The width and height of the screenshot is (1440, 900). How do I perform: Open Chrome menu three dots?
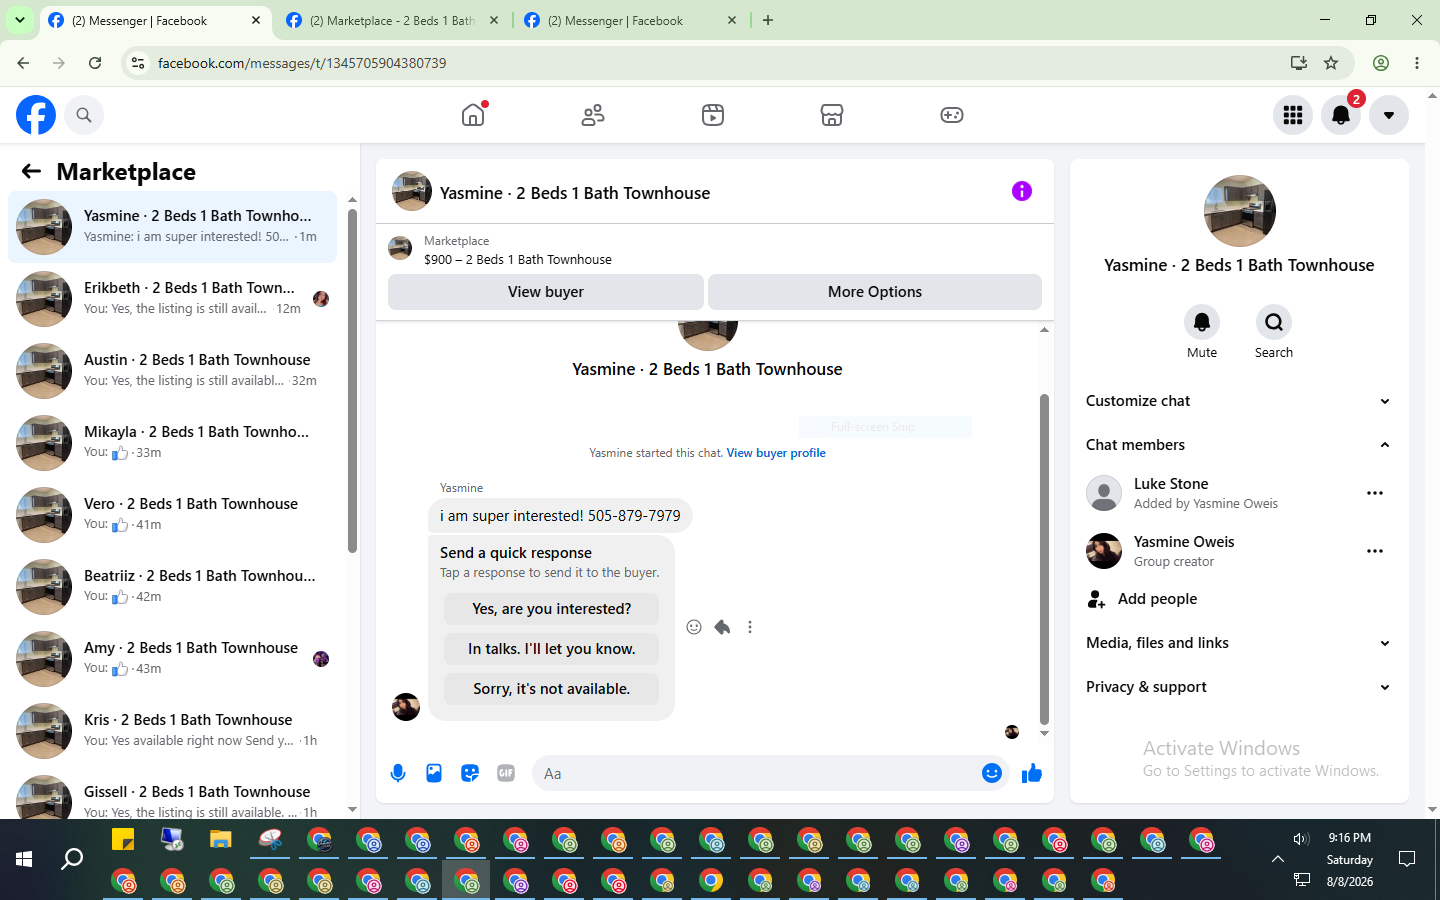1417,63
